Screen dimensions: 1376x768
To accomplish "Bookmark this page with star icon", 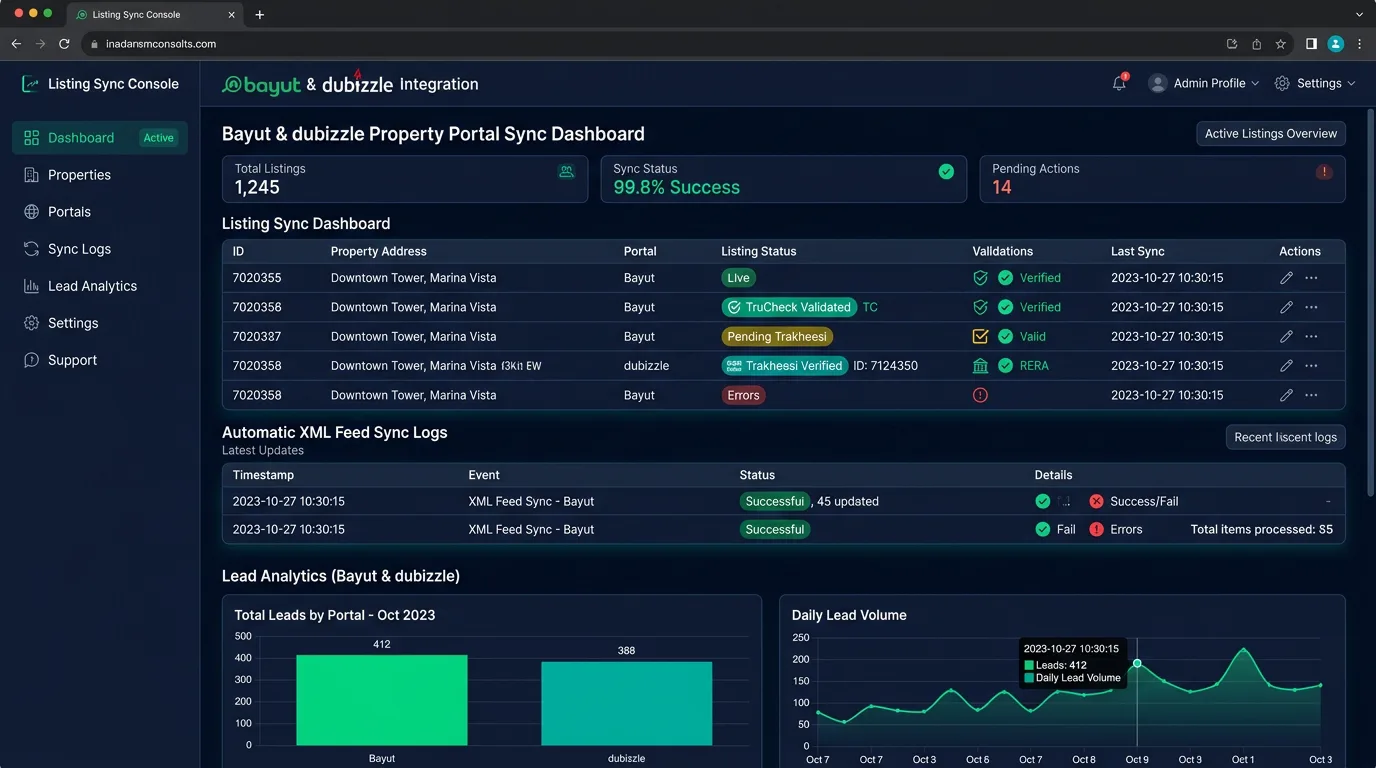I will click(x=1280, y=44).
